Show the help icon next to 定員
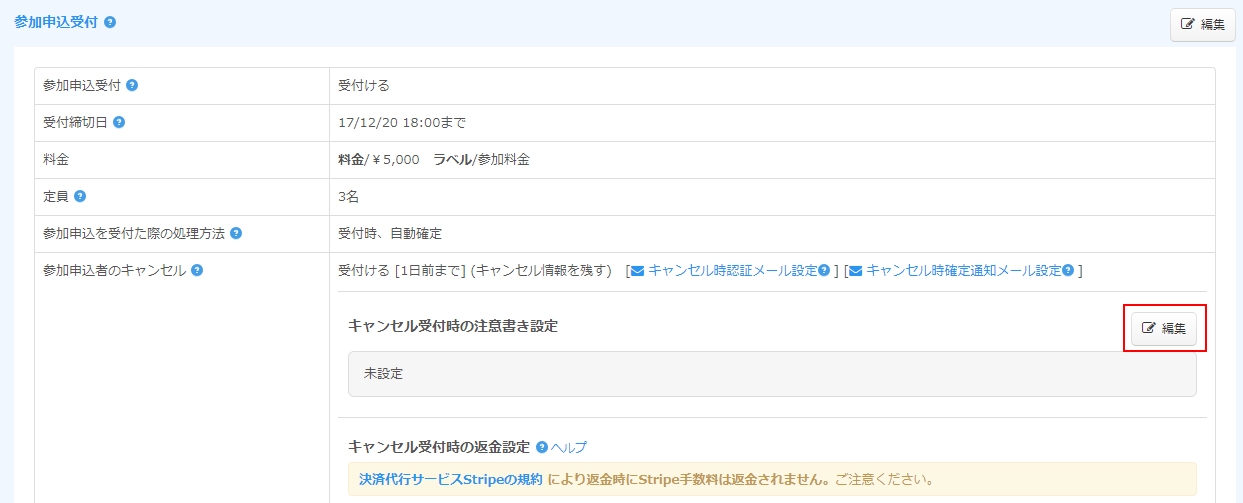This screenshot has width=1243, height=503. coord(80,197)
